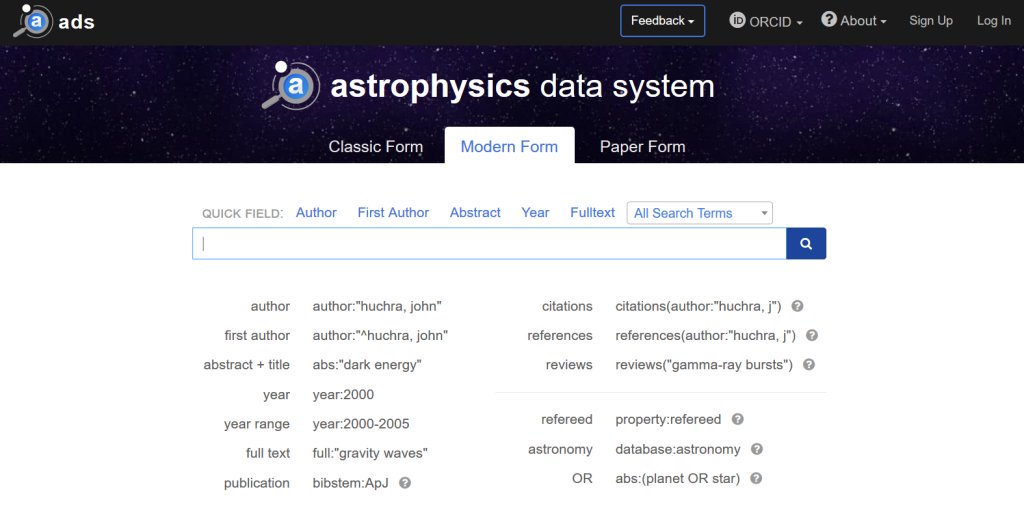Click example abs:"dark energy"
Screen dimensions: 1024x524
[x=367, y=365]
